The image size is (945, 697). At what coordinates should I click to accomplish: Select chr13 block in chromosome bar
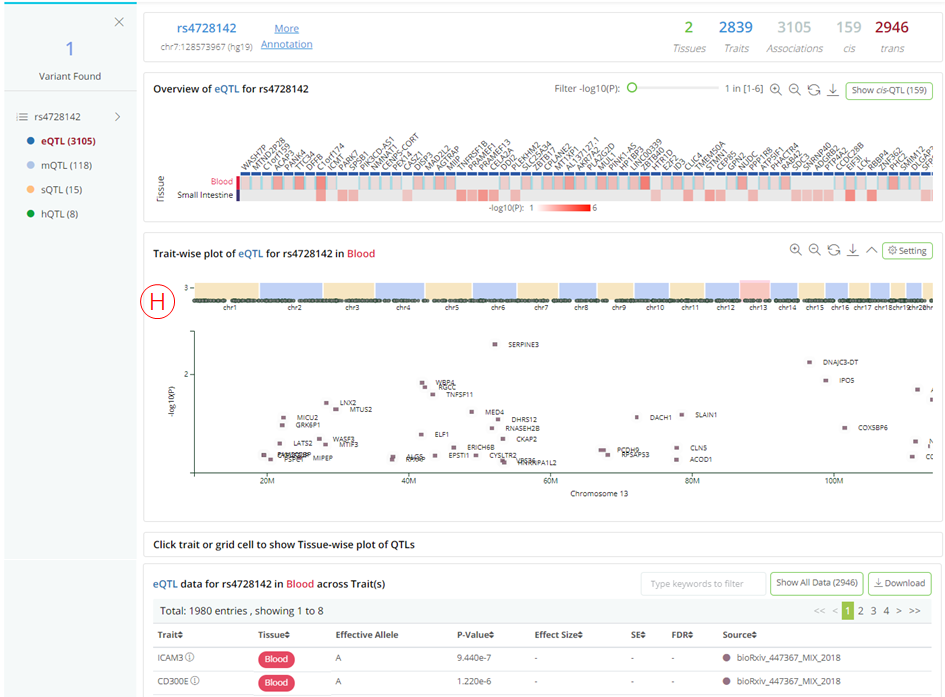point(755,290)
